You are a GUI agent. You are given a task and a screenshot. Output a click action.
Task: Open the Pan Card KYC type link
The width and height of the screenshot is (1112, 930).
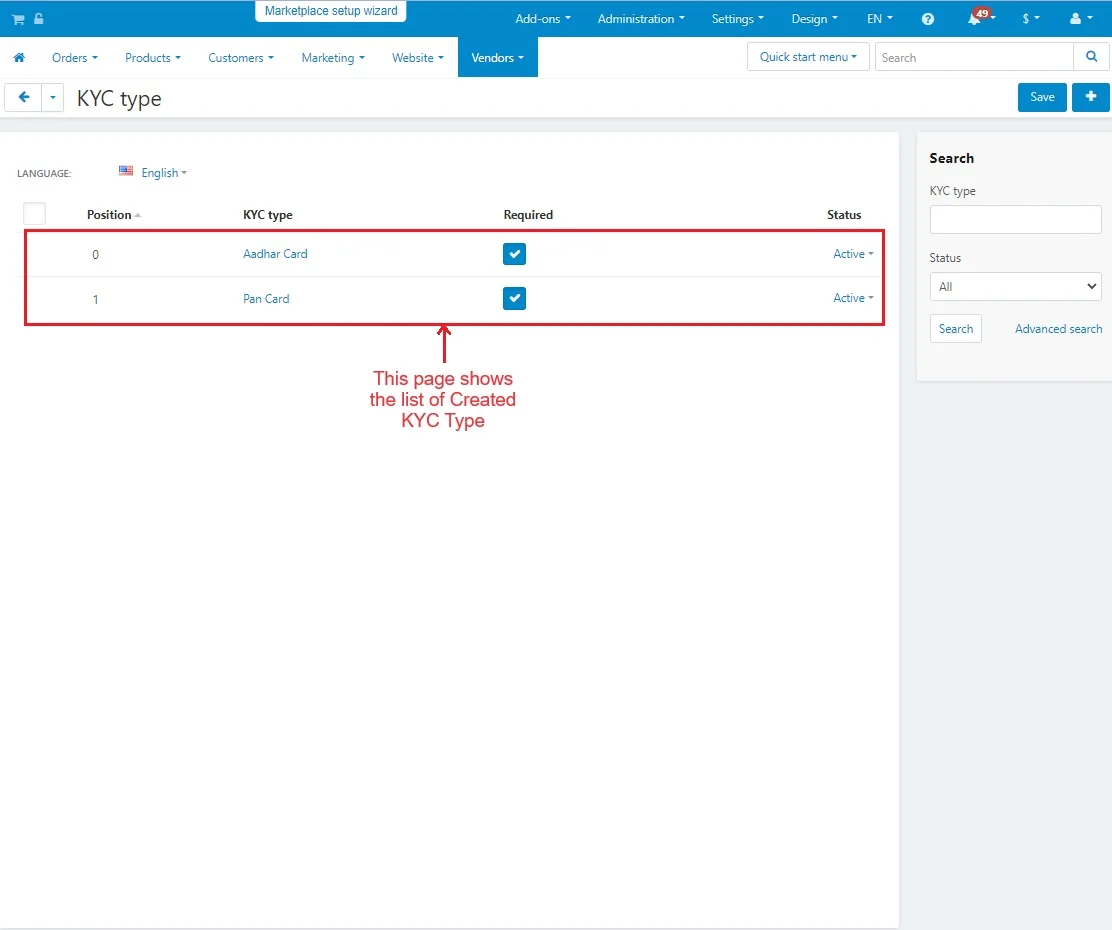coord(266,299)
